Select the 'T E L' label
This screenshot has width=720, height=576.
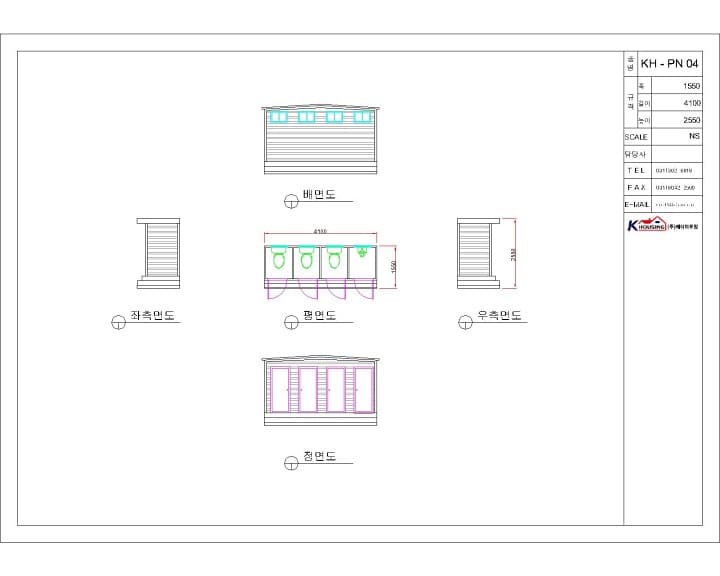tap(636, 170)
